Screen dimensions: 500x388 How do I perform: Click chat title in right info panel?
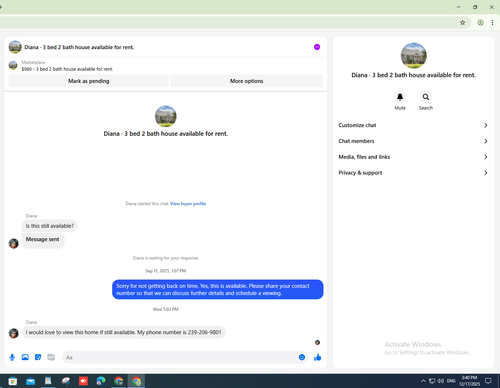click(413, 75)
